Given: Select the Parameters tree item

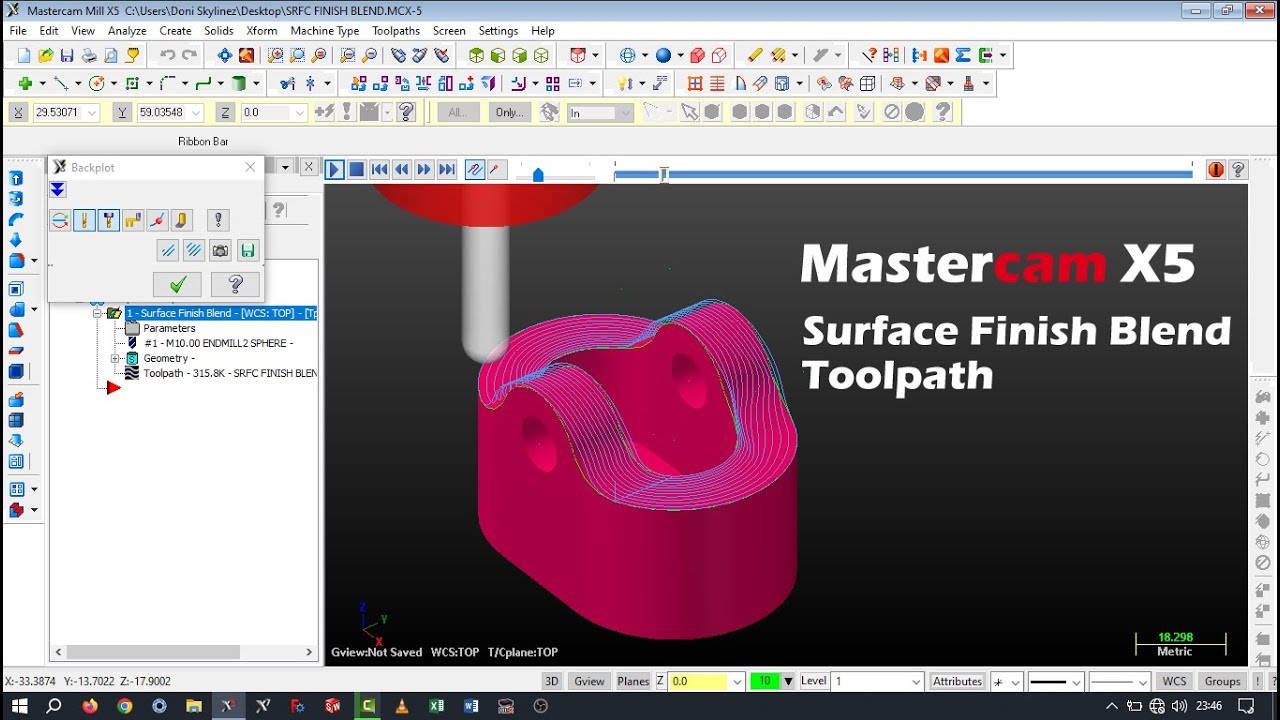Looking at the screenshot, I should point(169,328).
